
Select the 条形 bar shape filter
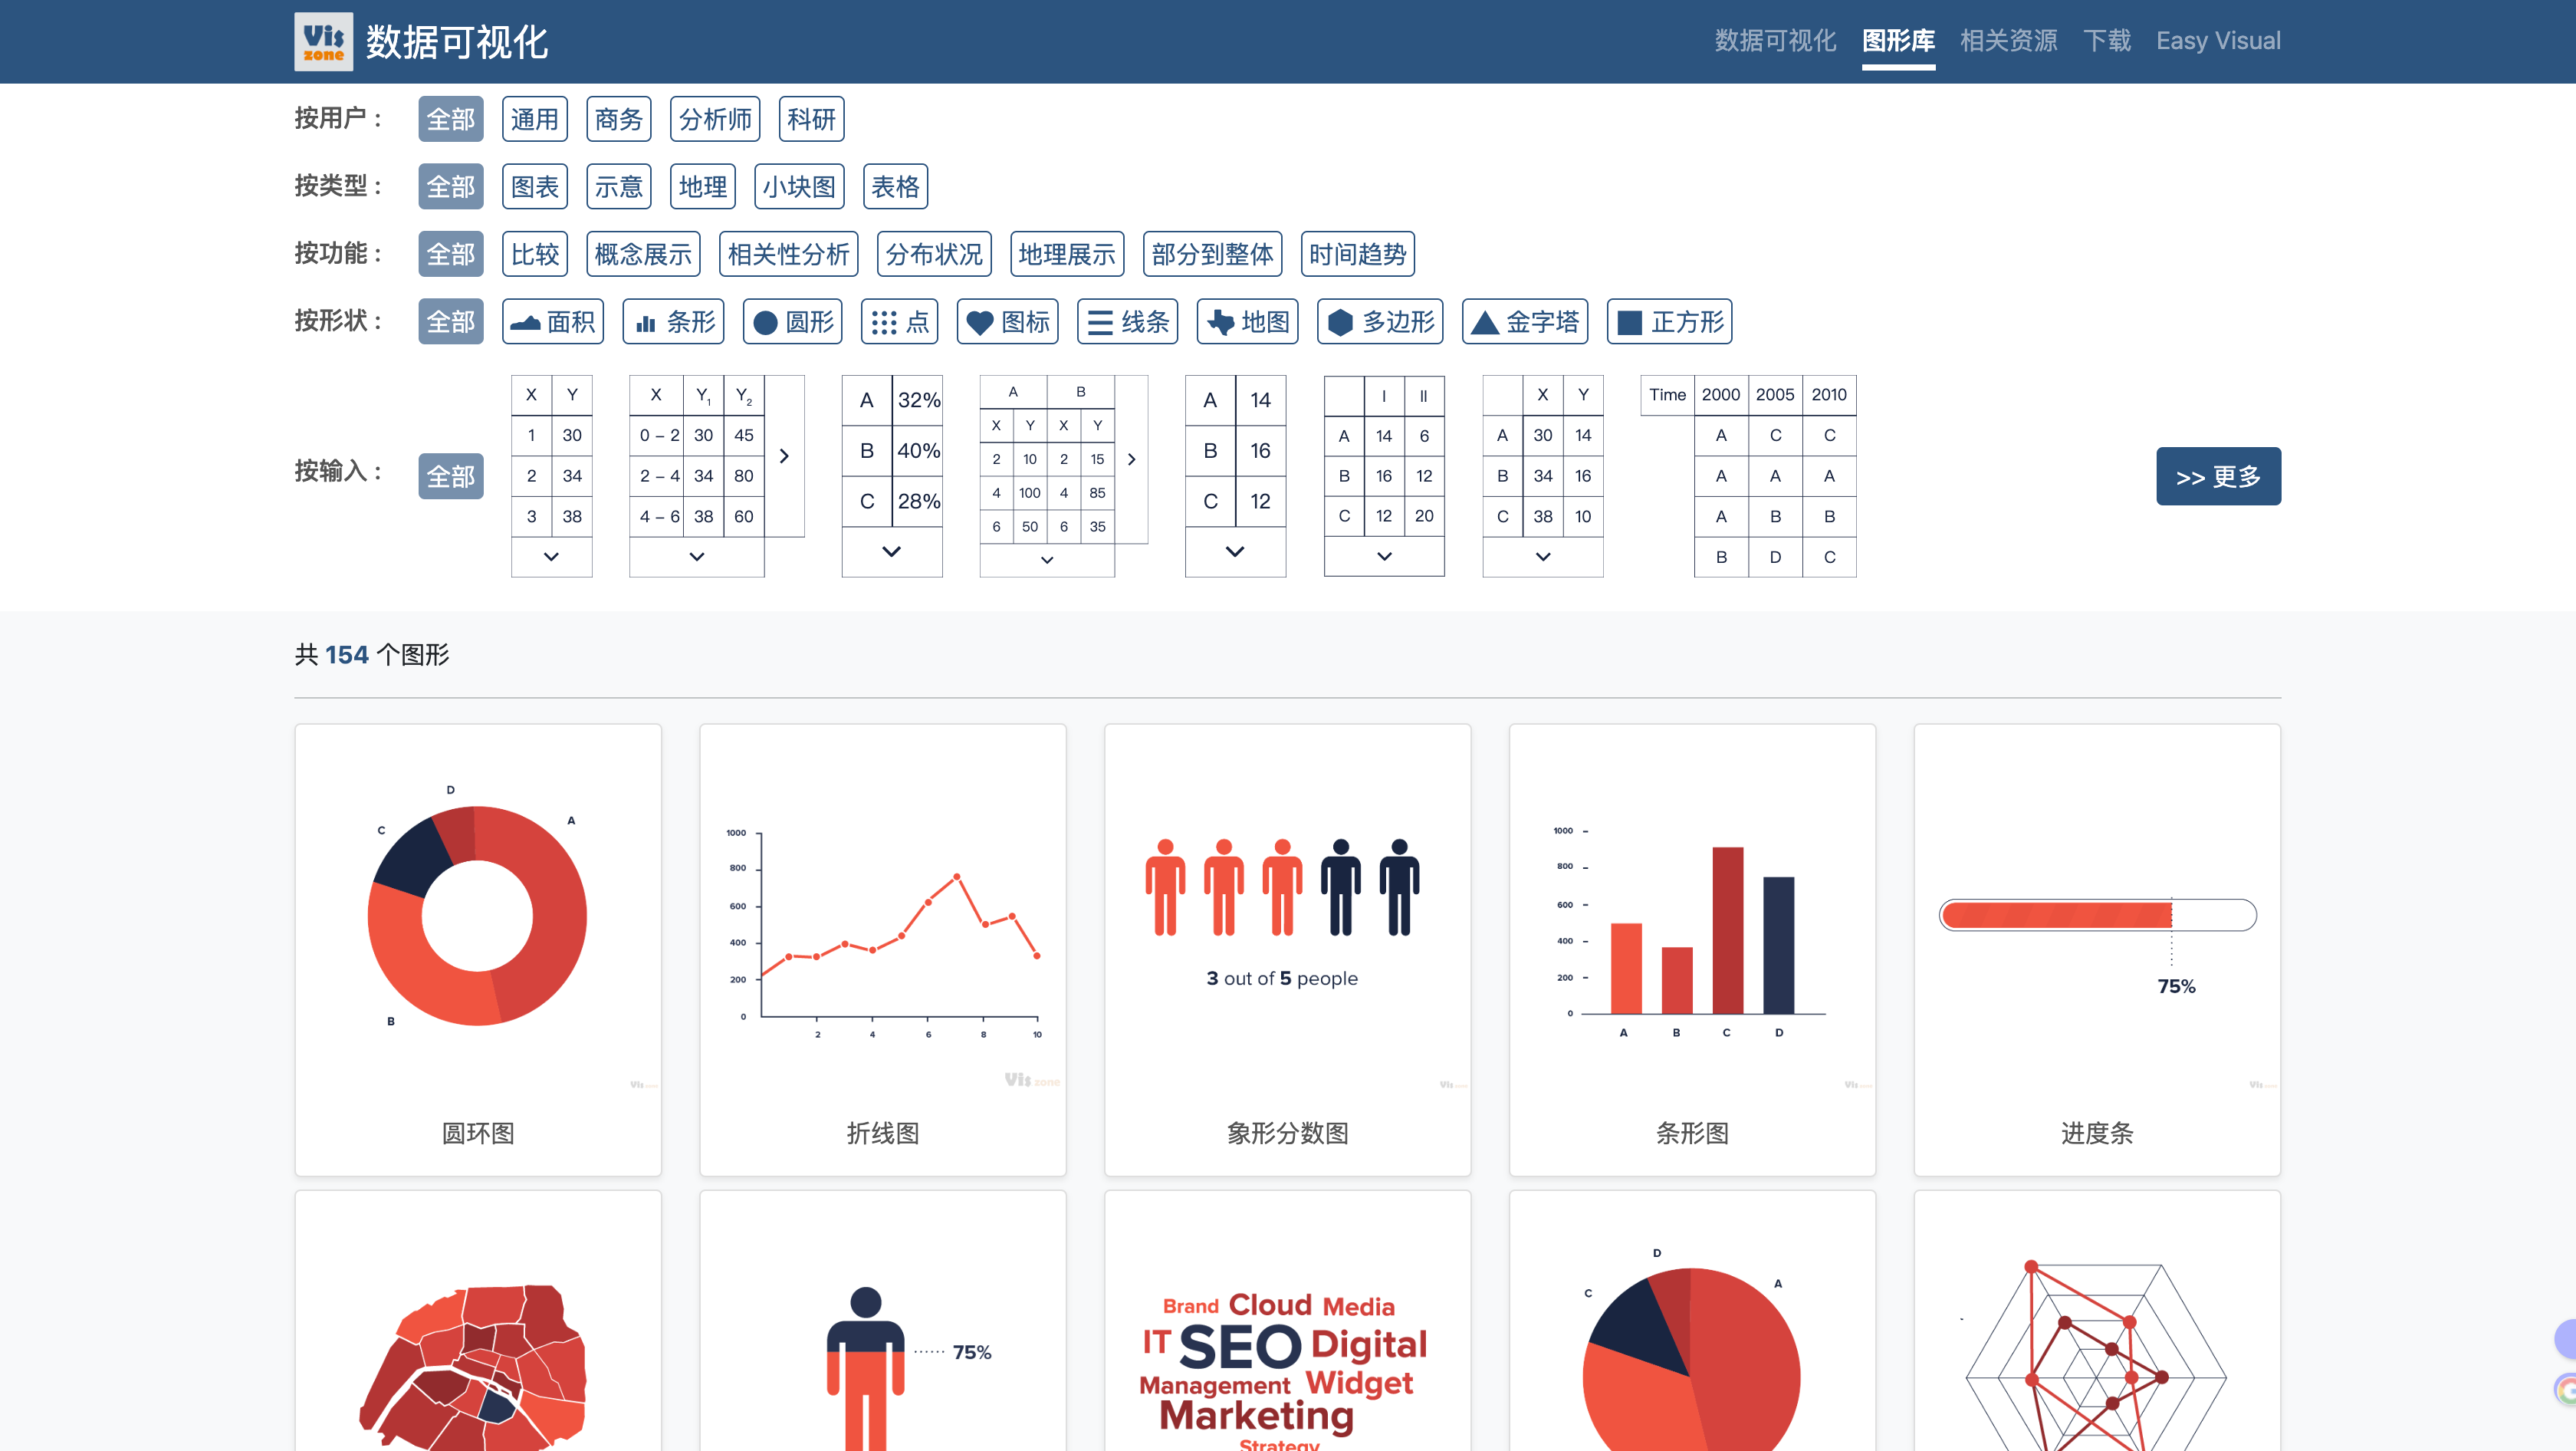point(673,322)
